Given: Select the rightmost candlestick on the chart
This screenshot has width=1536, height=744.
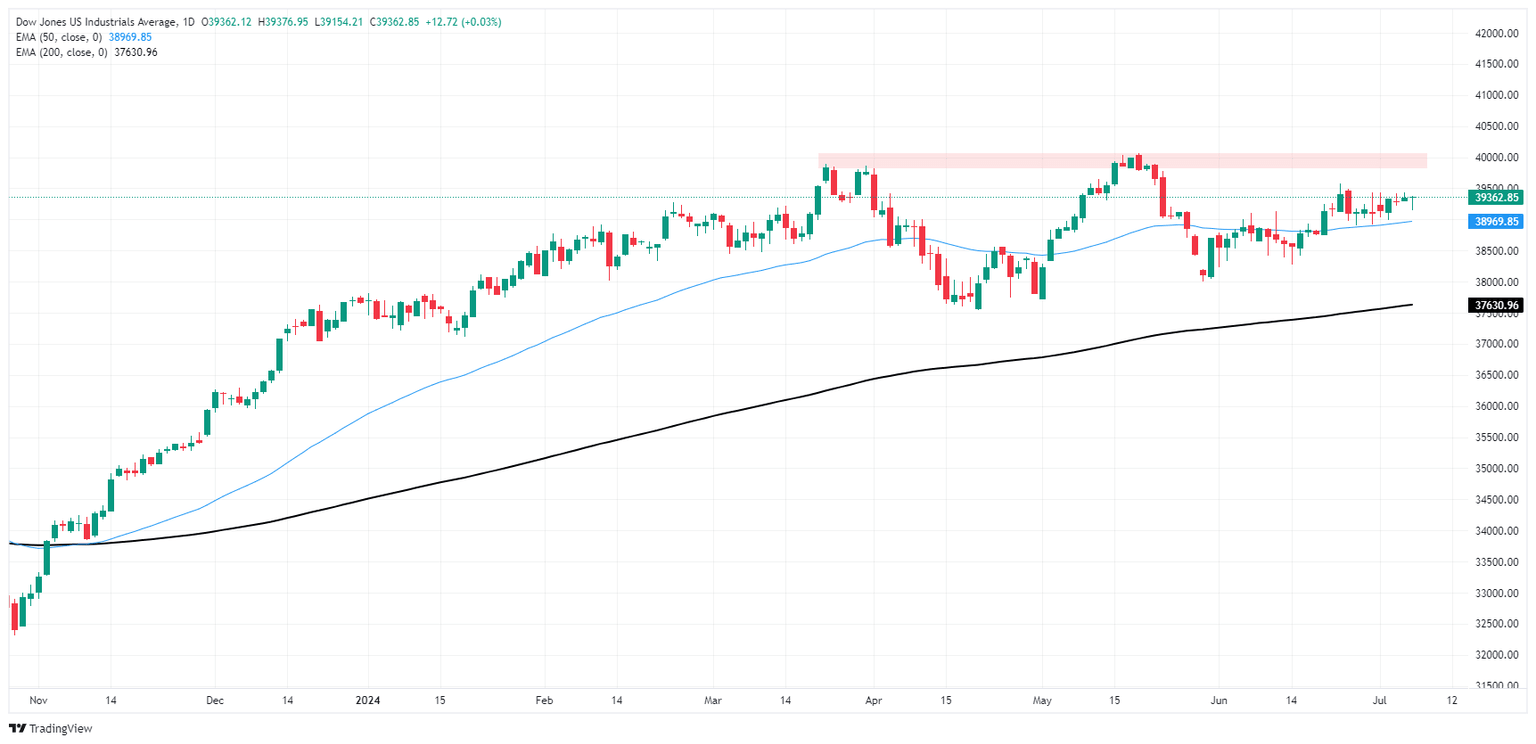Looking at the screenshot, I should tap(1413, 198).
